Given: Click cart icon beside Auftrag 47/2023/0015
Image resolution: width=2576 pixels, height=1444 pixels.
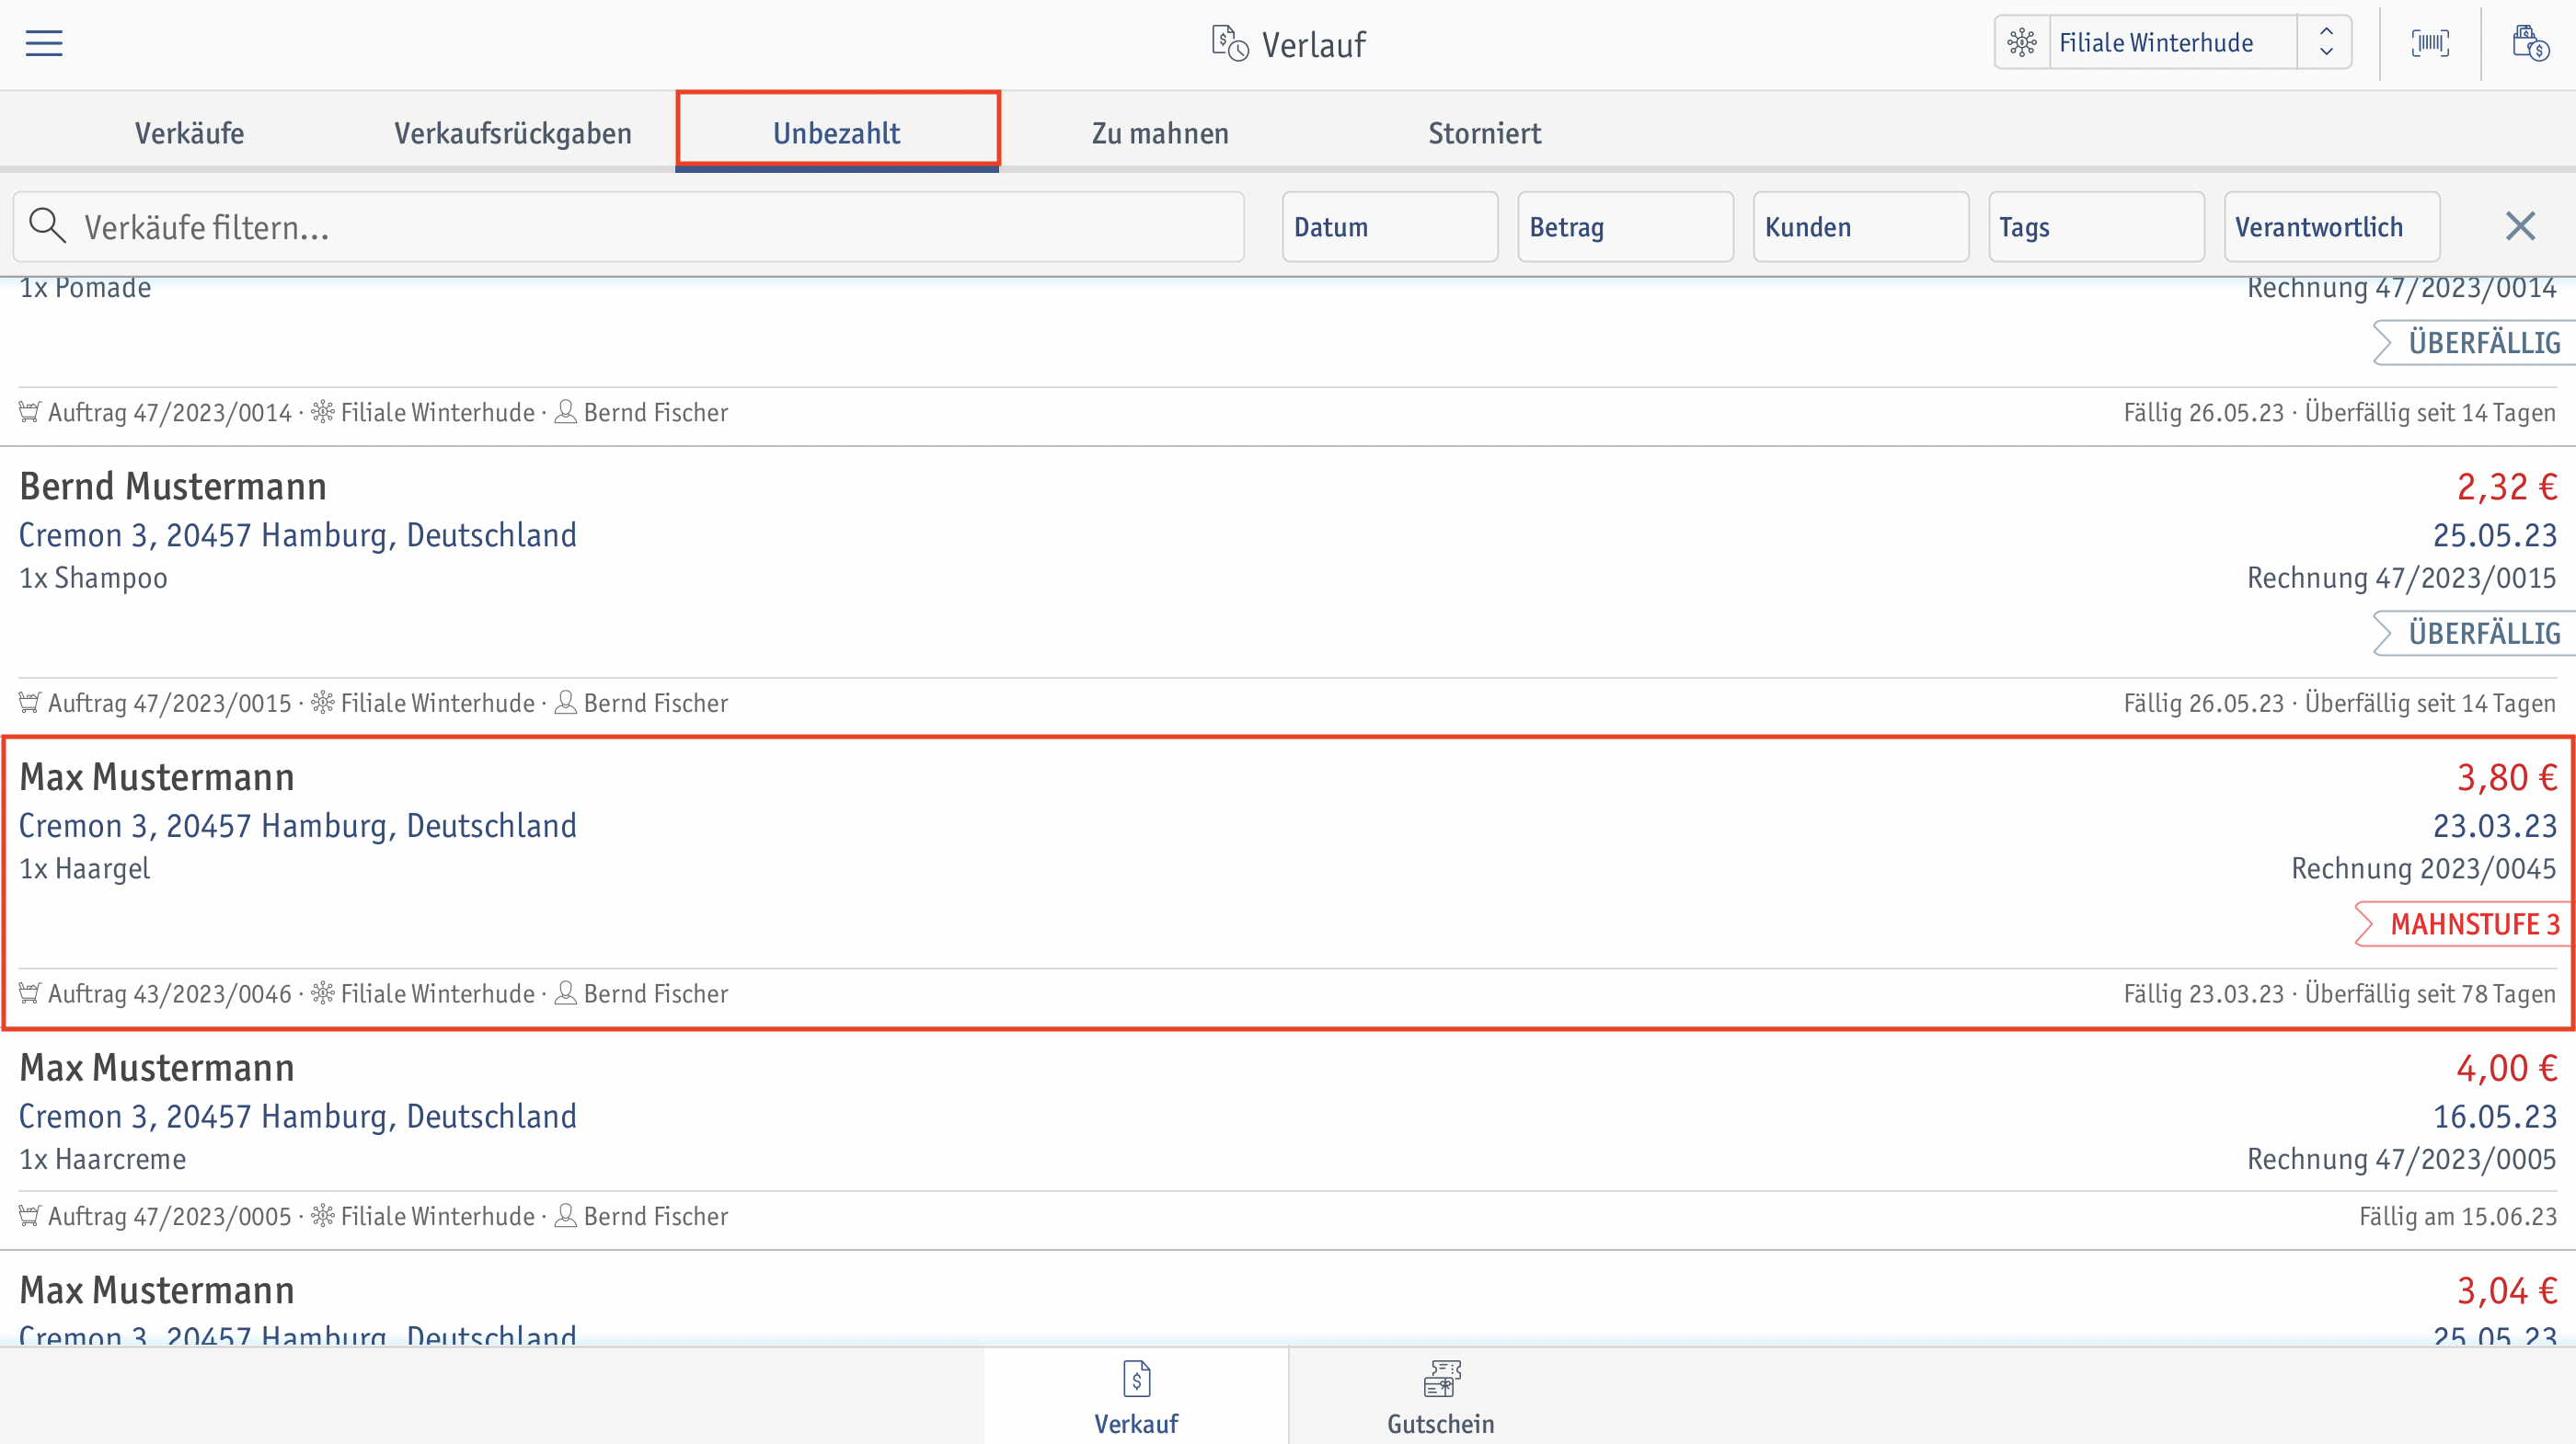Looking at the screenshot, I should coord(30,703).
